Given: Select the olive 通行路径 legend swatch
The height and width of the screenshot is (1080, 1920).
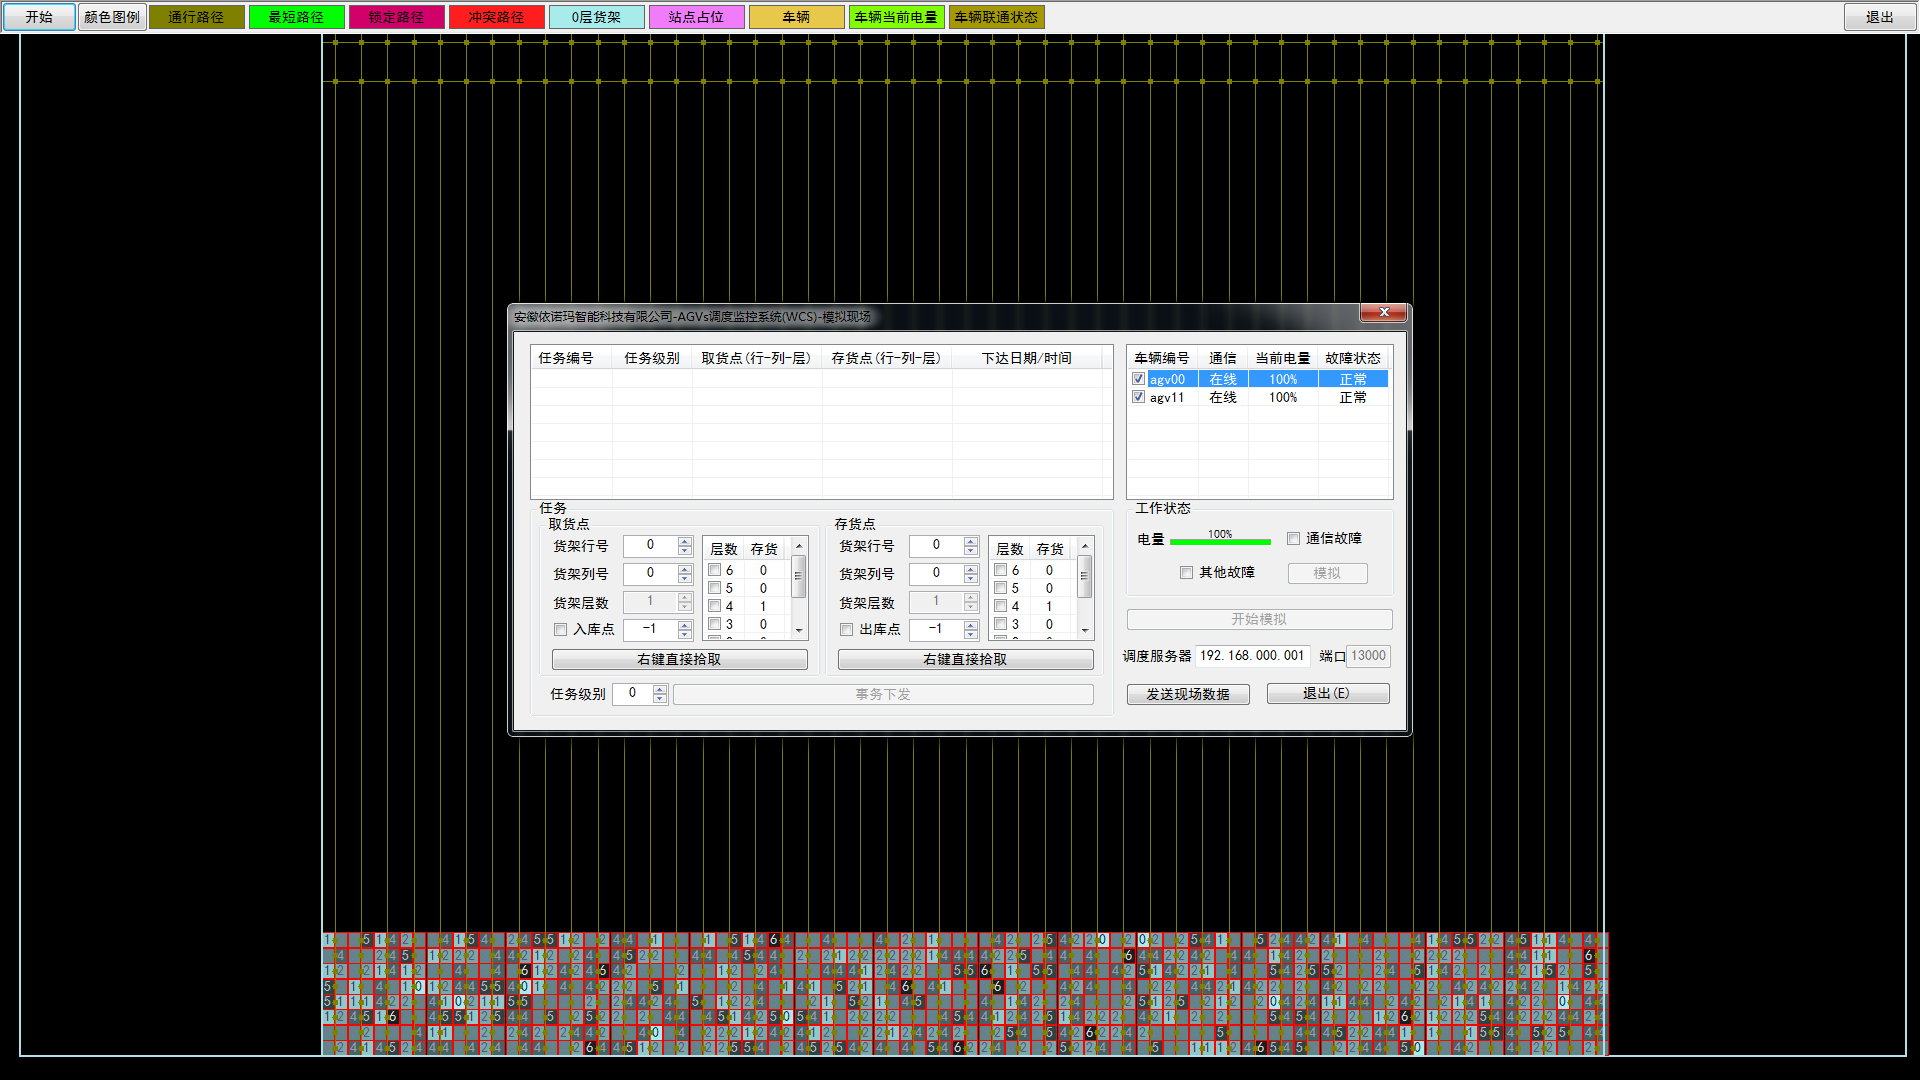Looking at the screenshot, I should pyautogui.click(x=196, y=17).
